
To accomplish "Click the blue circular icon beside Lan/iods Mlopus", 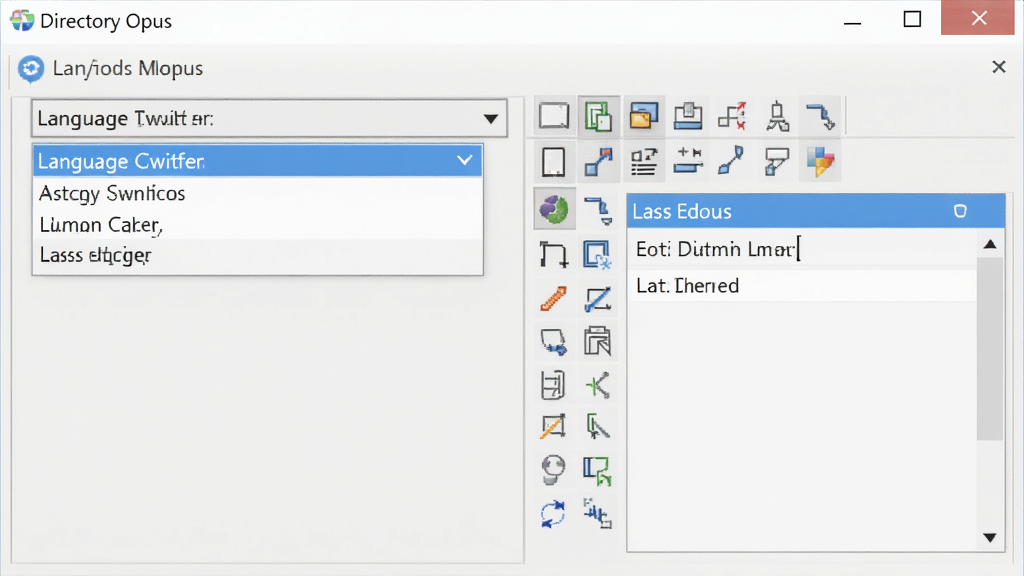I will coord(31,69).
